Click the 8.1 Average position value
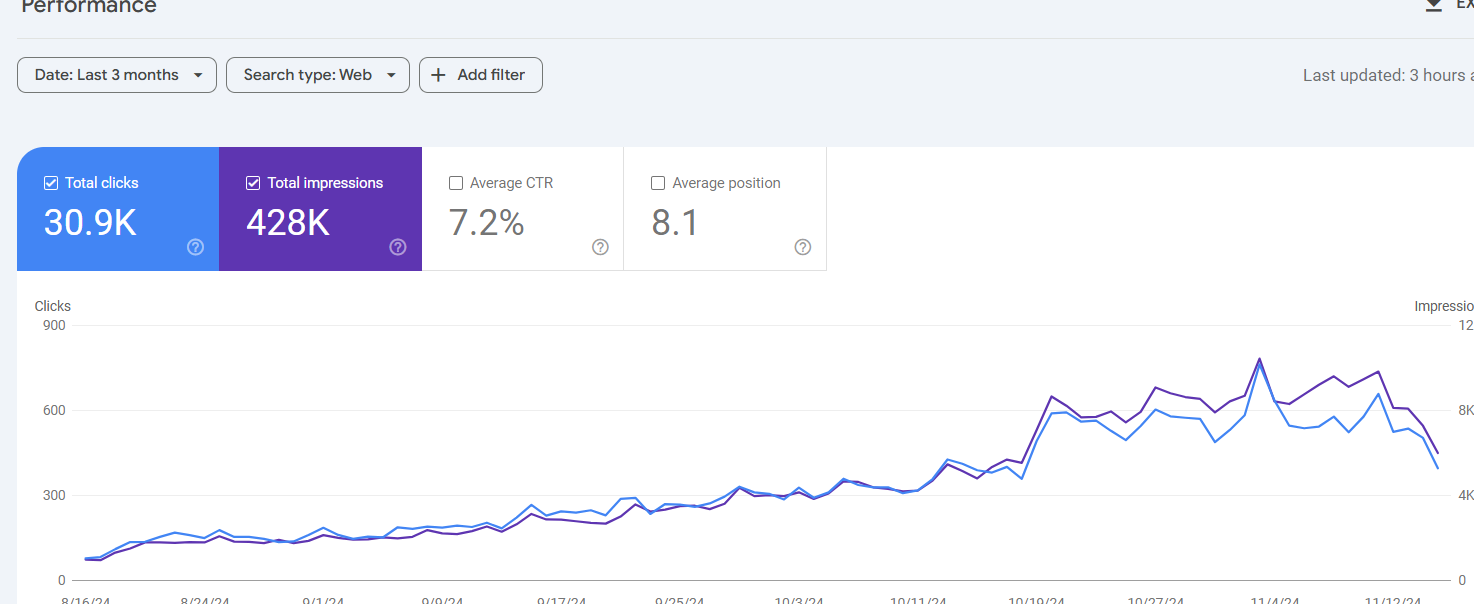 675,223
